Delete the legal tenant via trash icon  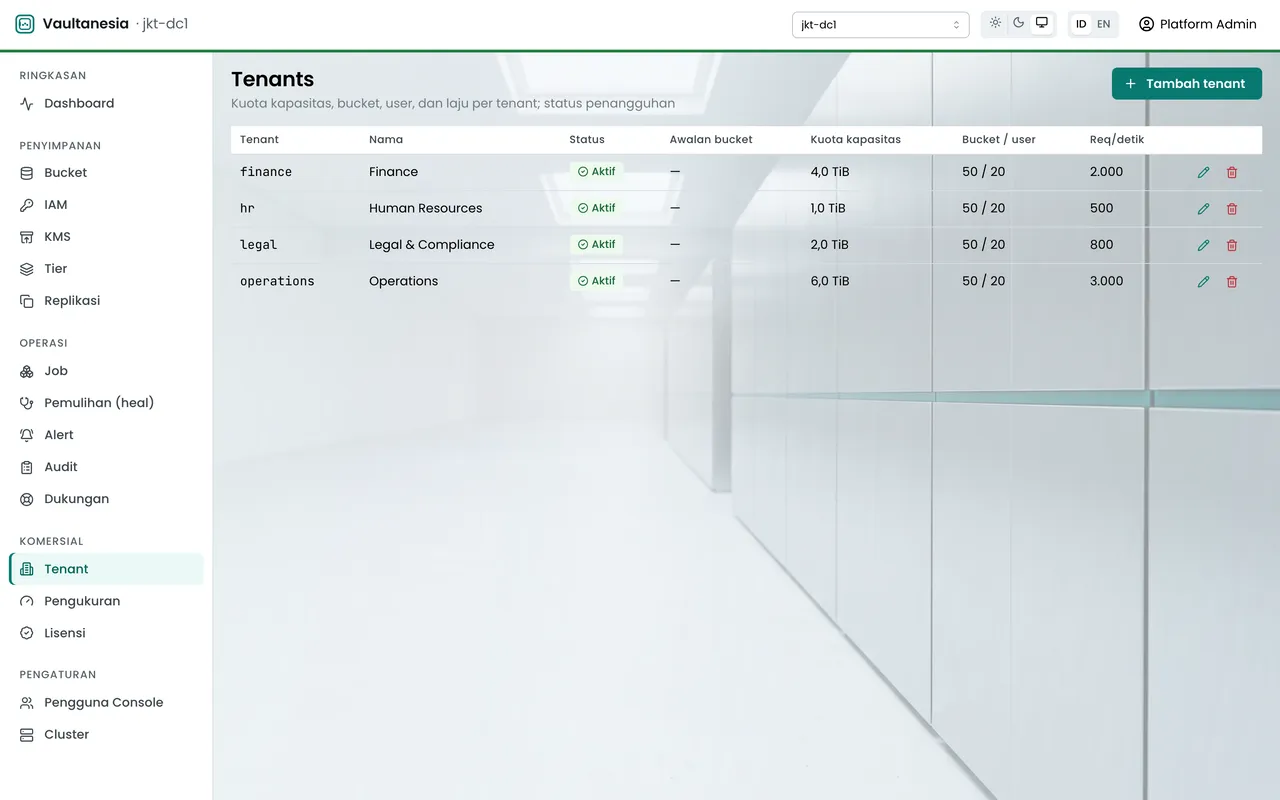(x=1232, y=245)
